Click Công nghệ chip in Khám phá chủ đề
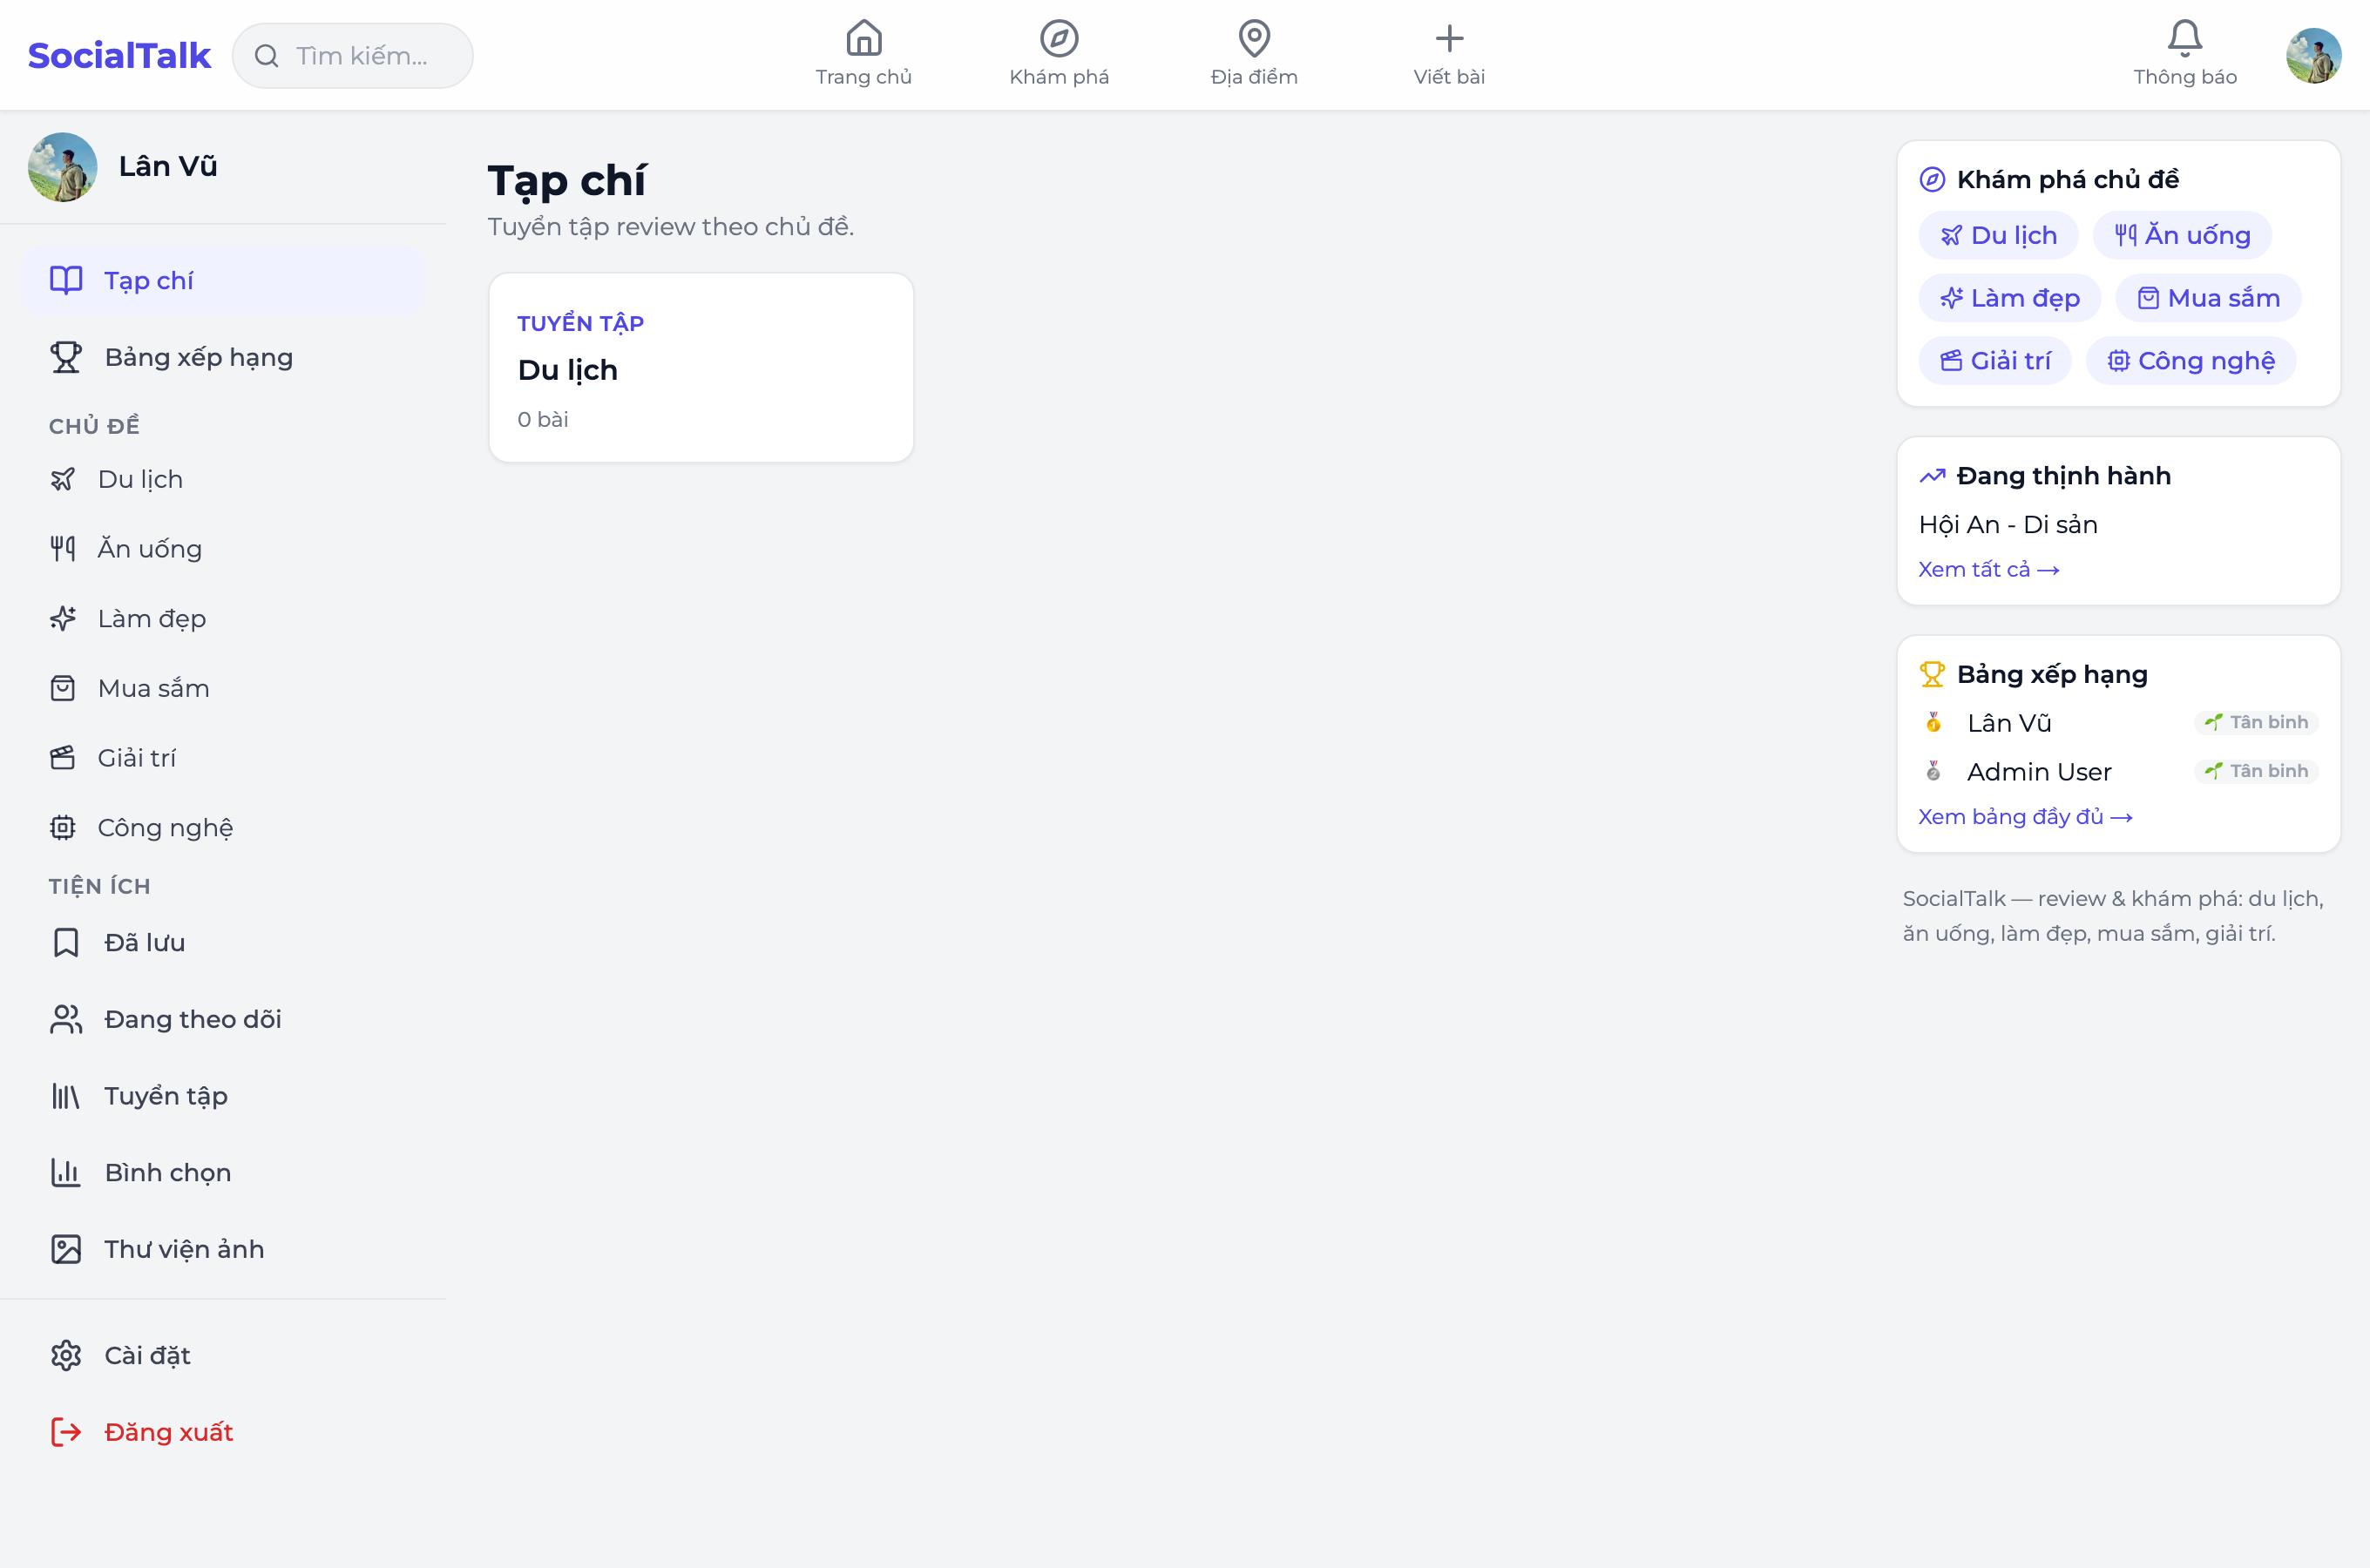Screen dimensions: 2370x1568 (x=2190, y=361)
